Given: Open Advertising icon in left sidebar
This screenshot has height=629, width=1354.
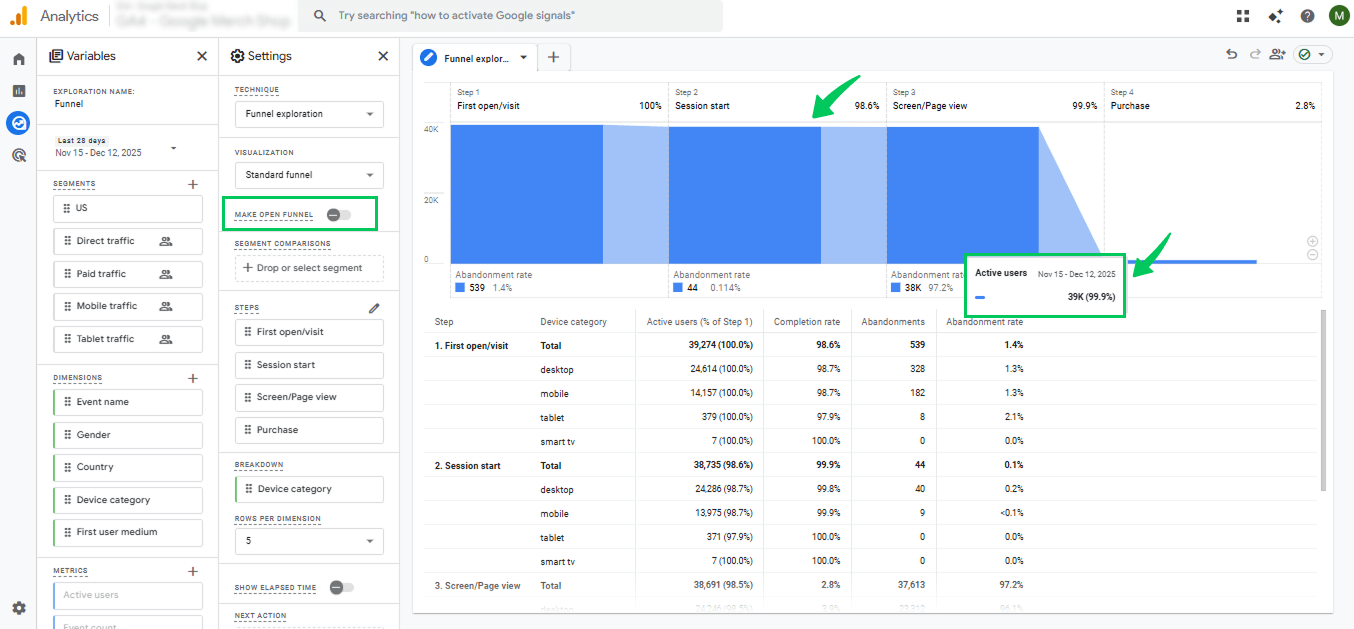Looking at the screenshot, I should 18,155.
